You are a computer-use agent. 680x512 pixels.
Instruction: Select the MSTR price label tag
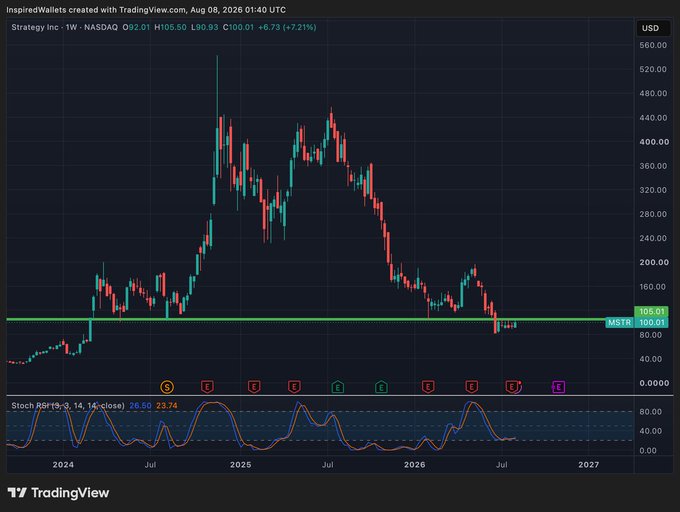pyautogui.click(x=619, y=323)
